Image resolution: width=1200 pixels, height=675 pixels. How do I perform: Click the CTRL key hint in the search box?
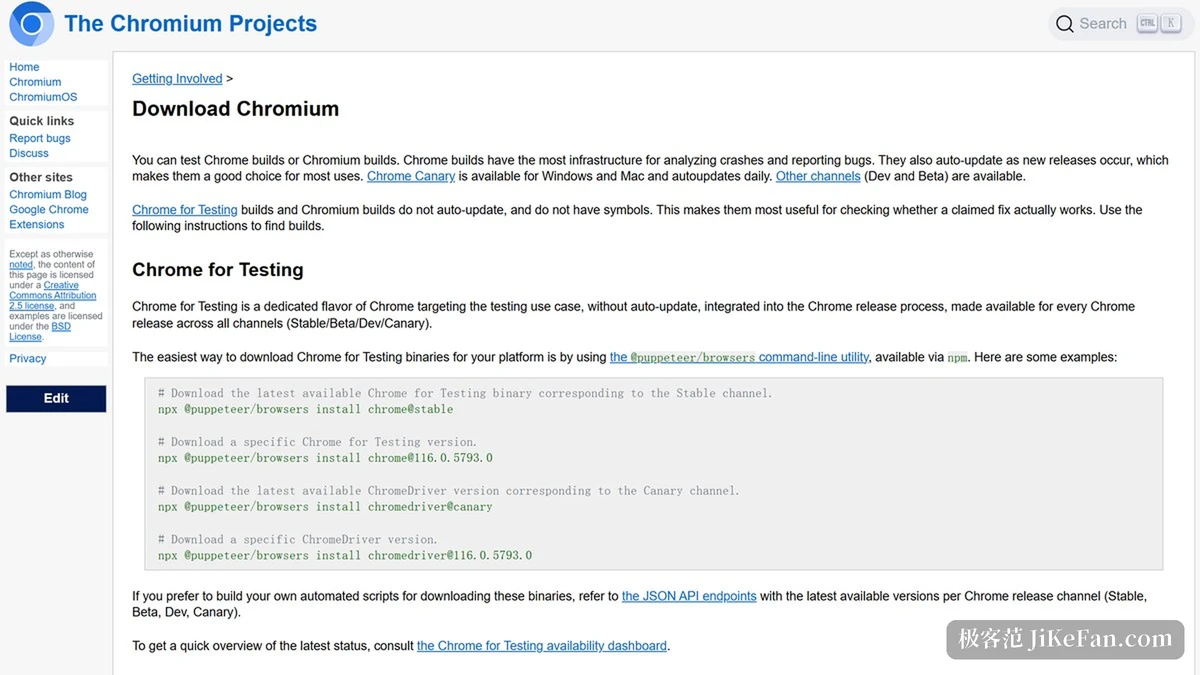(x=1147, y=23)
